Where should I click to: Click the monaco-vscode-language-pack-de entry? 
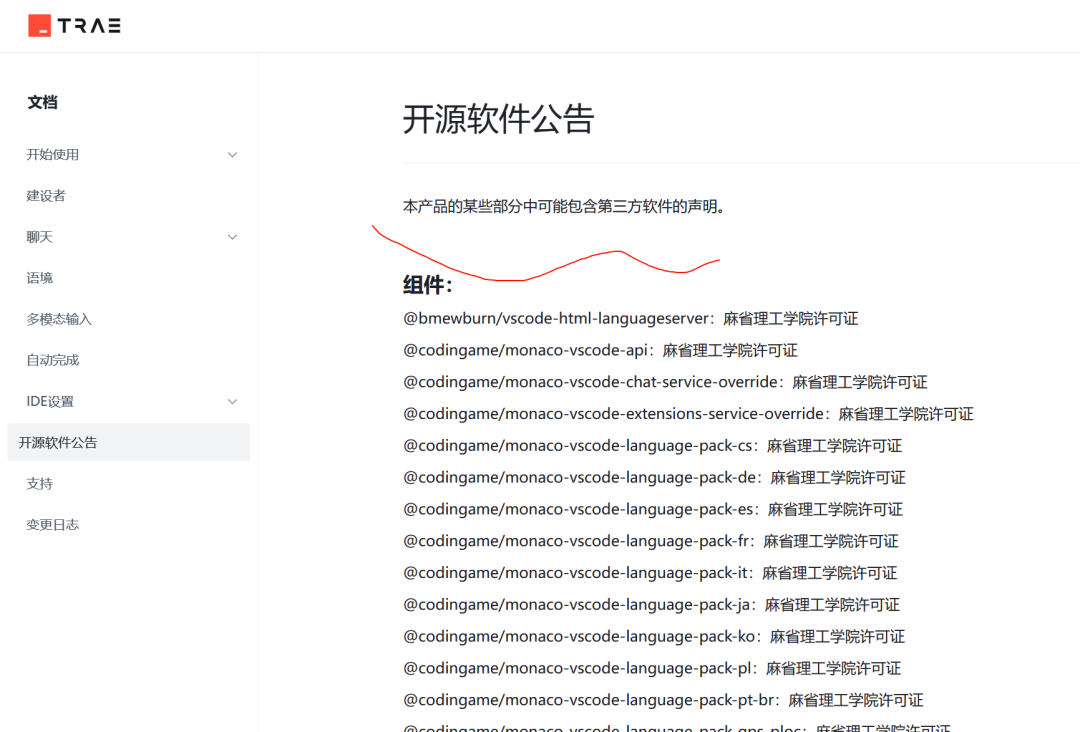click(x=654, y=477)
